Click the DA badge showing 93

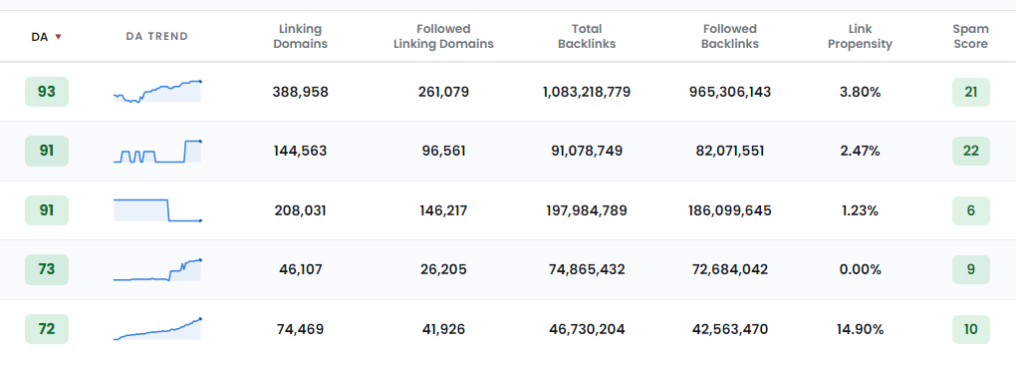tap(46, 92)
